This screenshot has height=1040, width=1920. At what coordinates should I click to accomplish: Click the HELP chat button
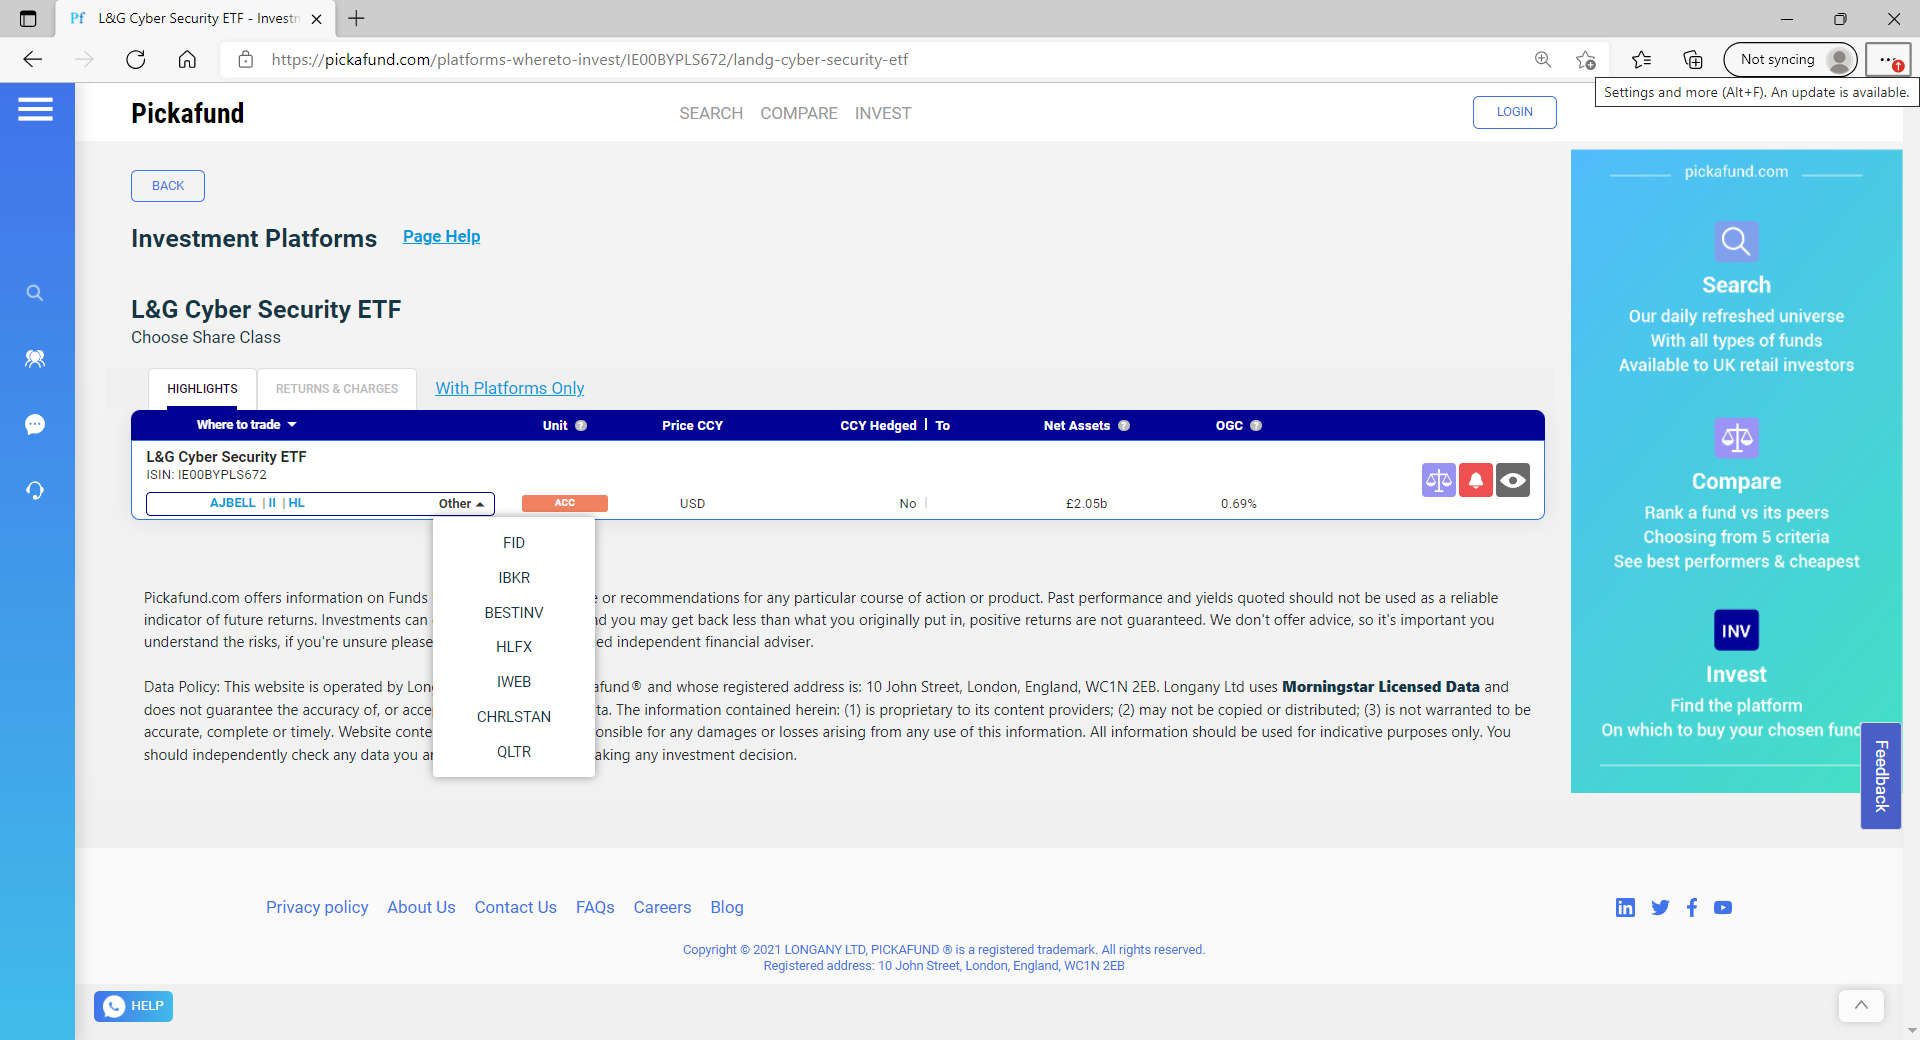point(133,1006)
